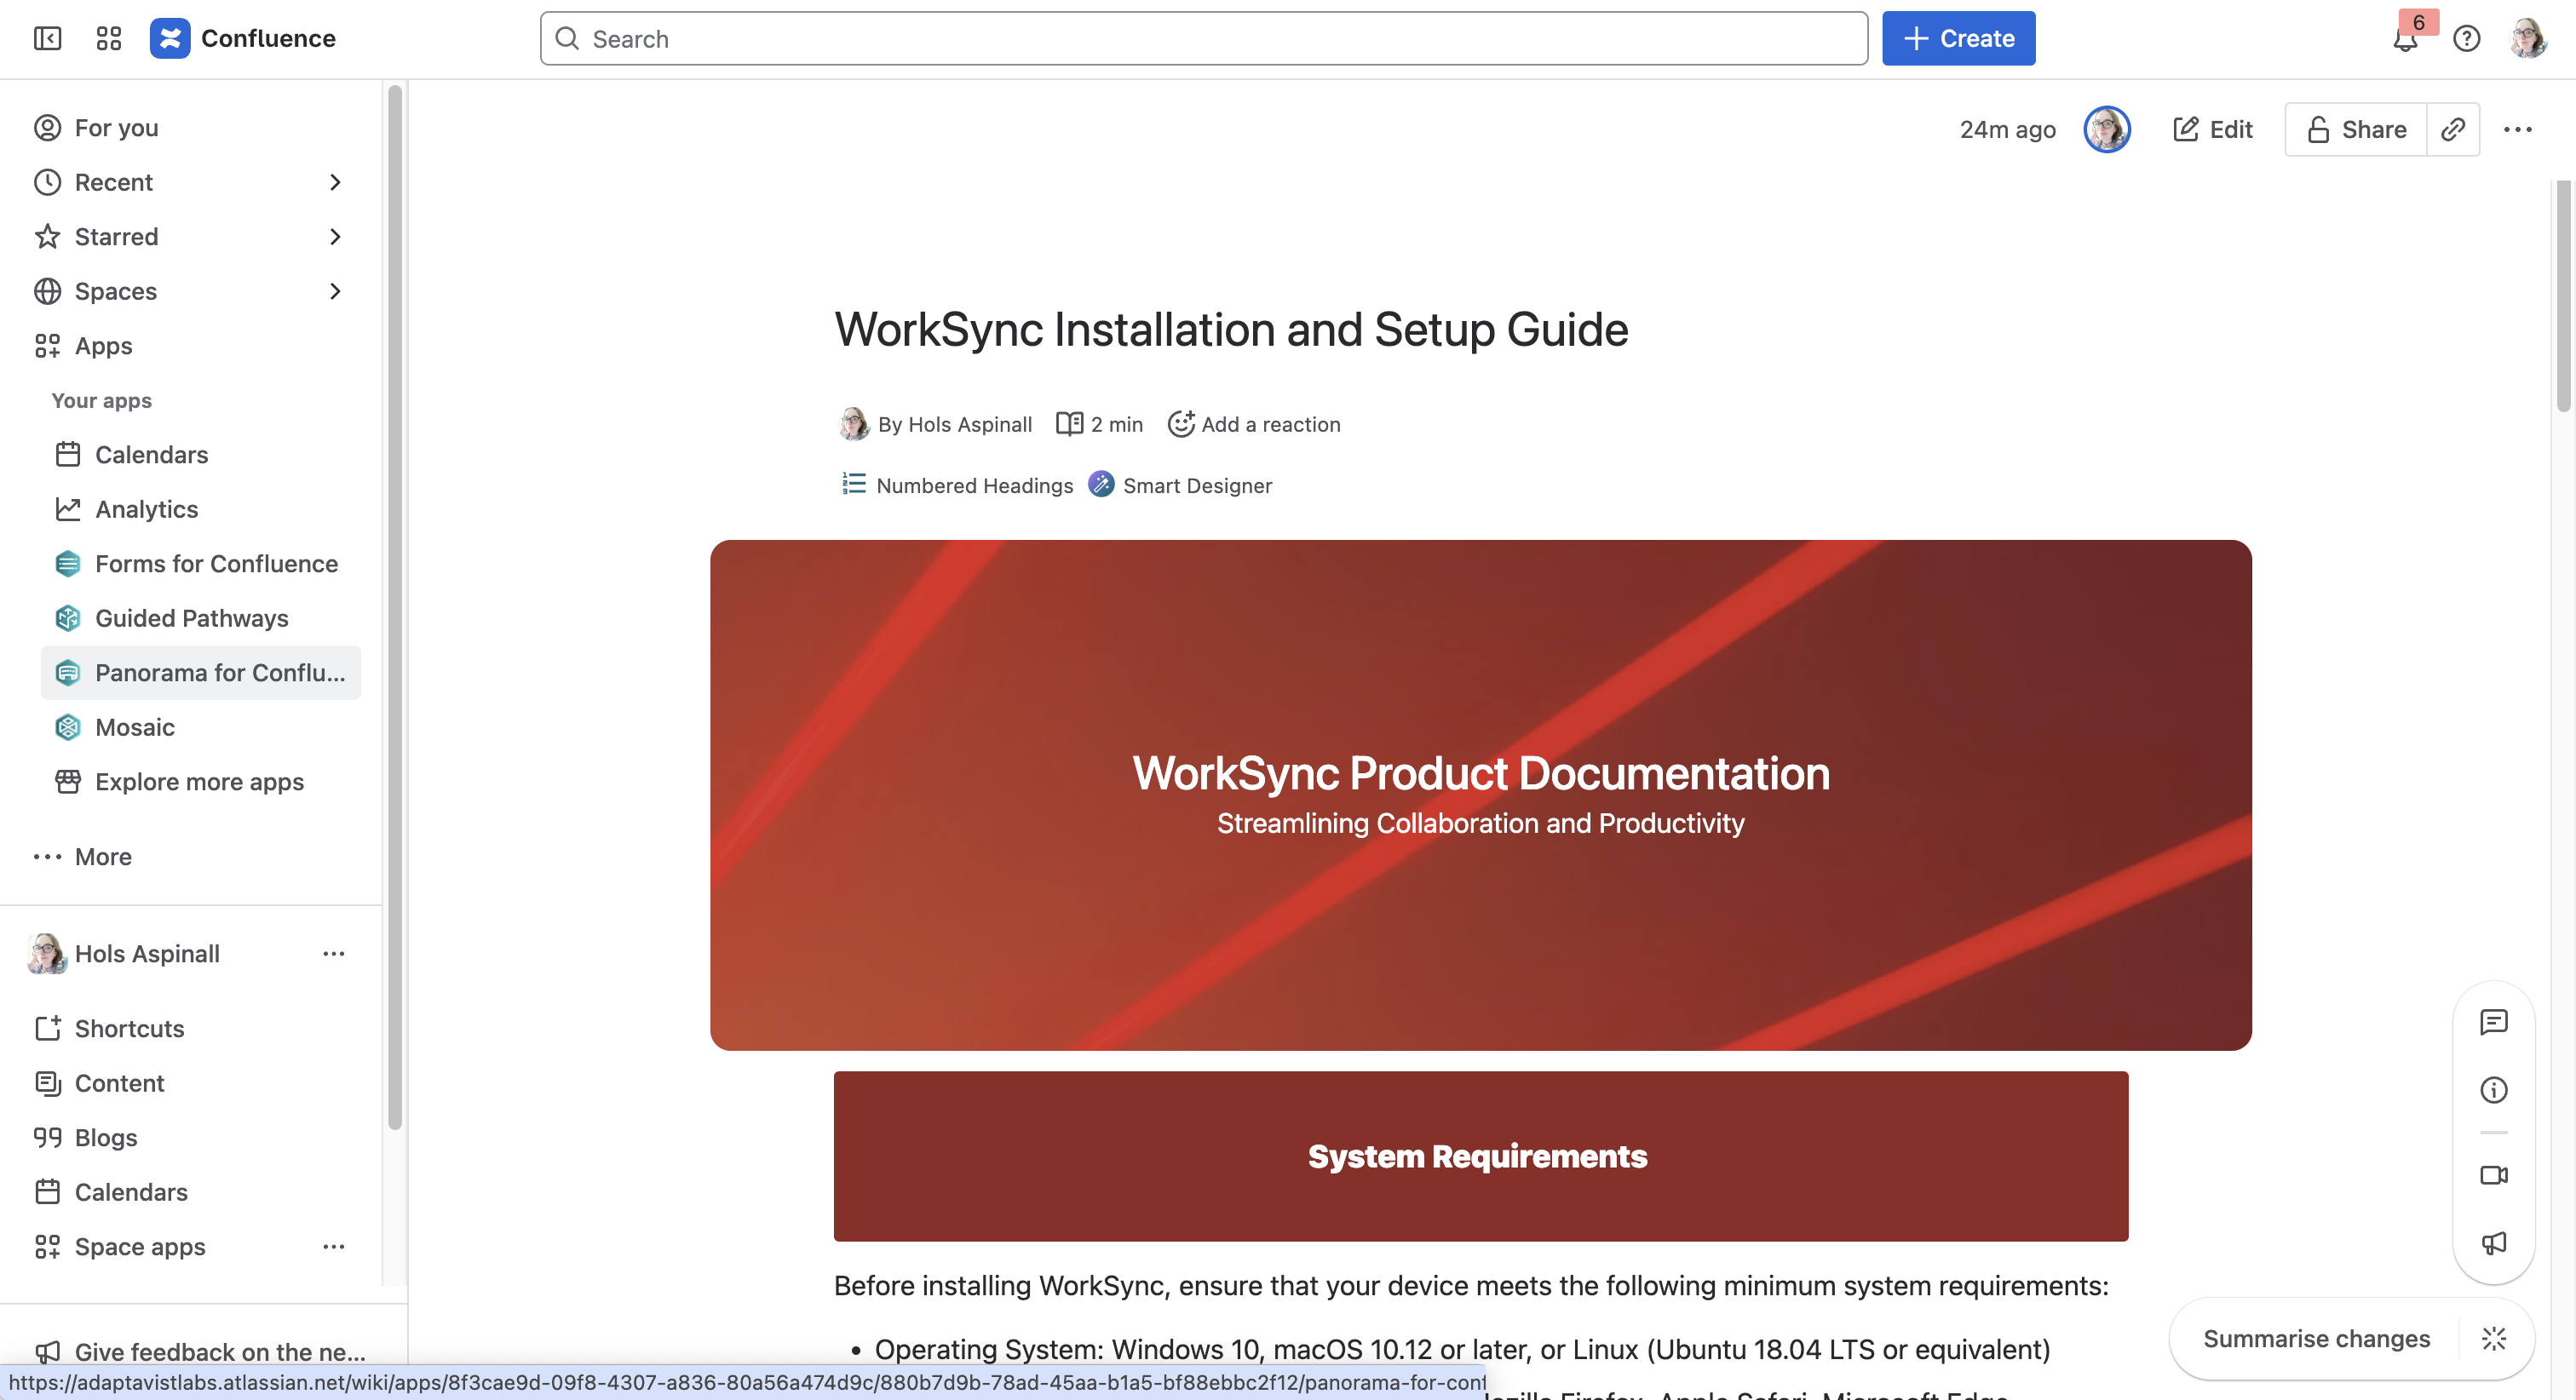Edit this page

(2212, 129)
